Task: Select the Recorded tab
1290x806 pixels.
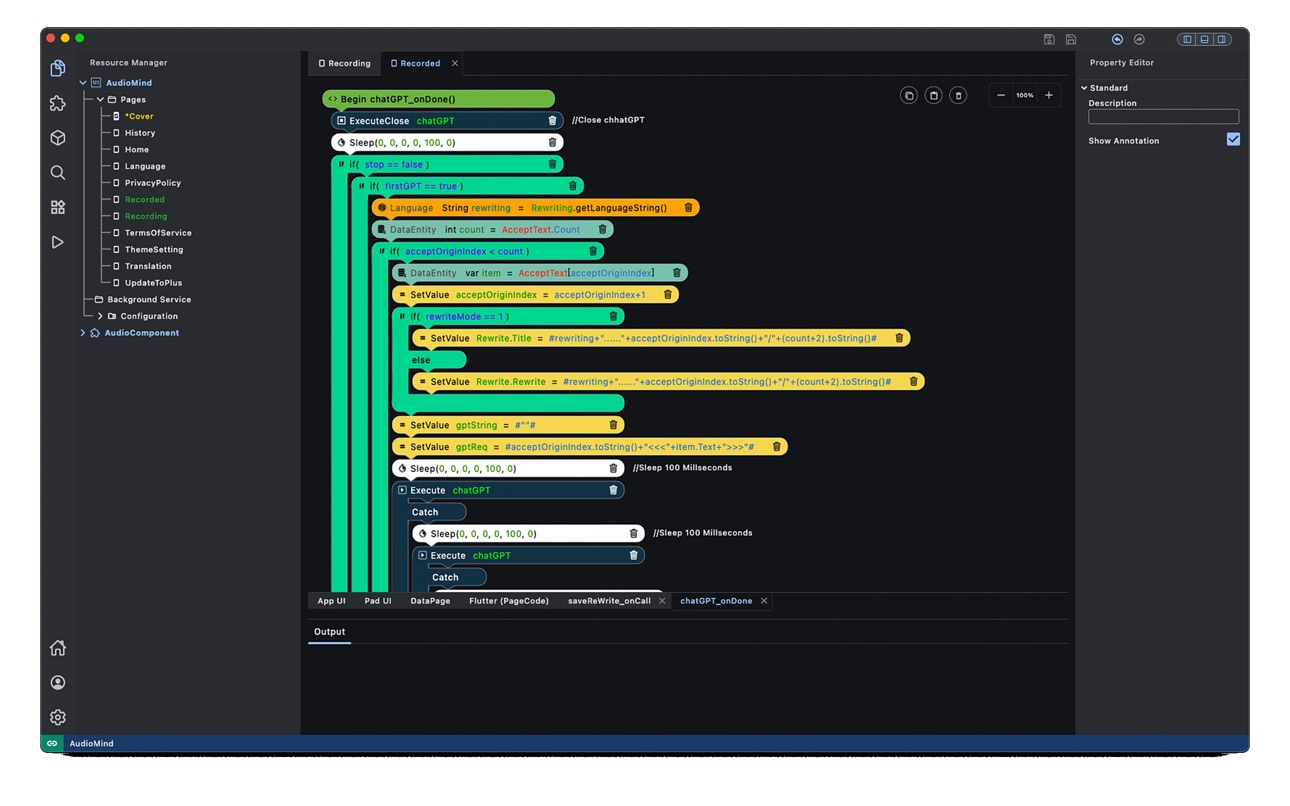Action: [x=415, y=63]
